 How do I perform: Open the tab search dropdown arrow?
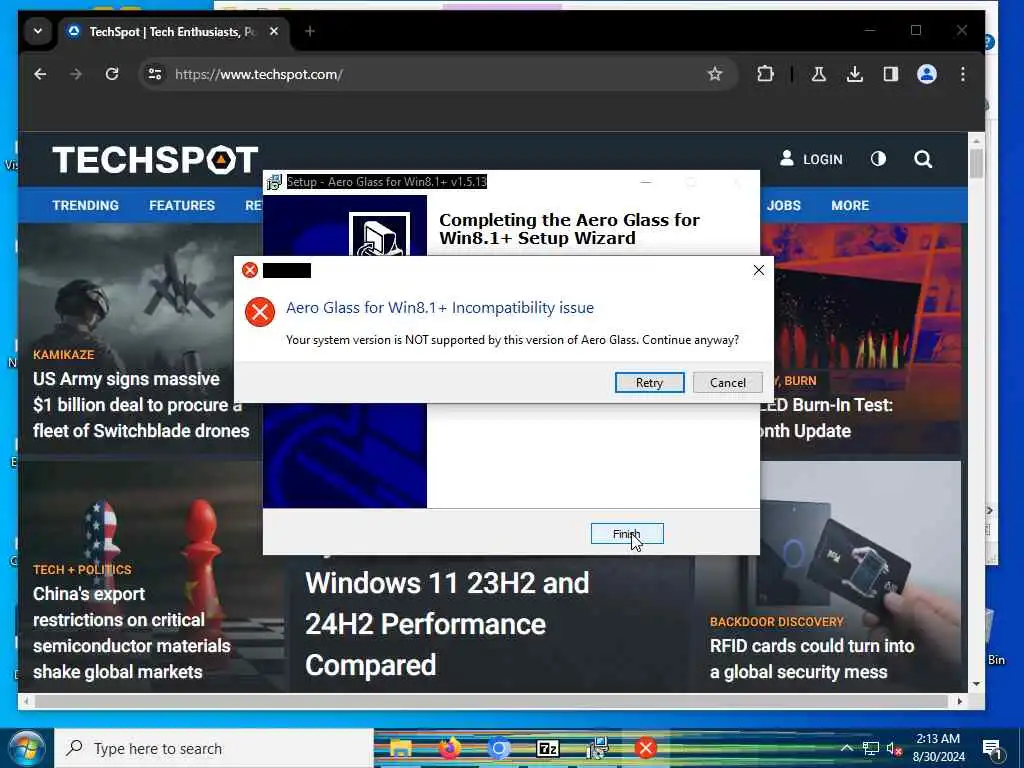[38, 31]
